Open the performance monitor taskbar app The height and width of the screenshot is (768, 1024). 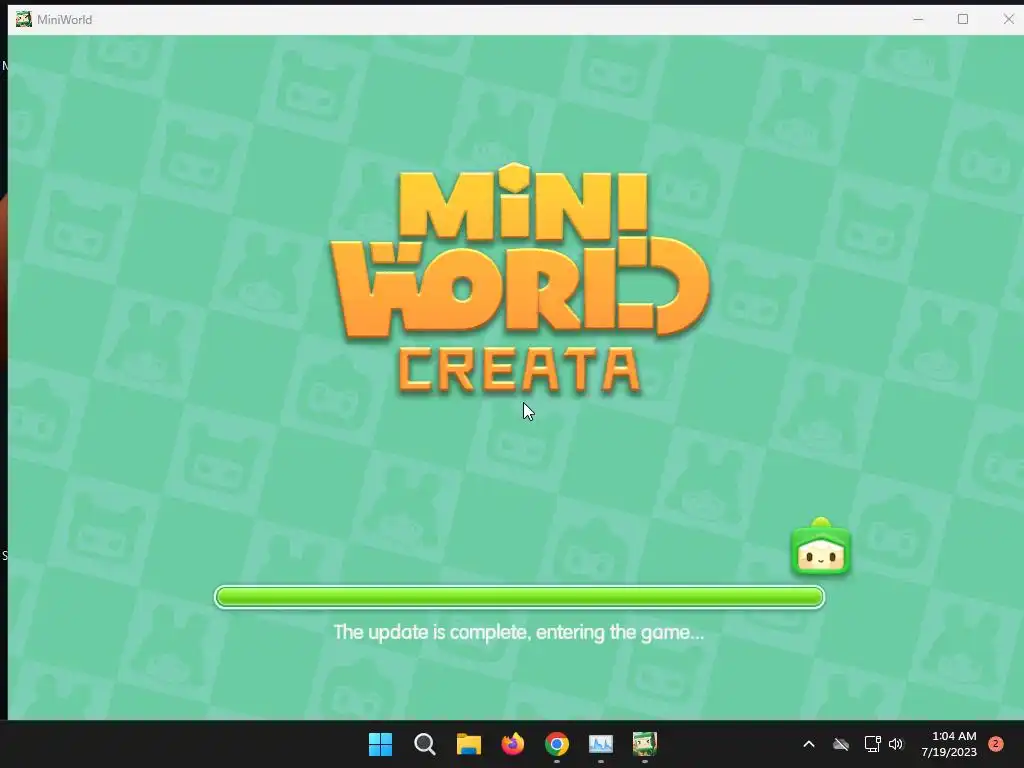(601, 744)
